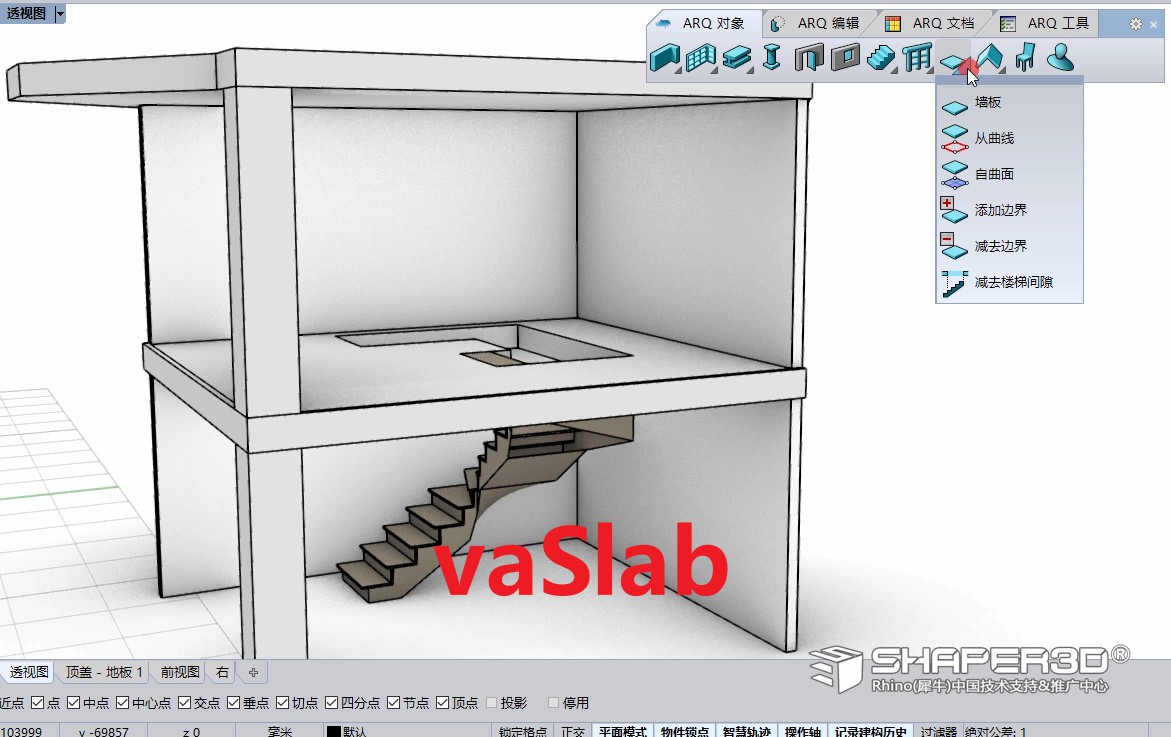Image resolution: width=1171 pixels, height=737 pixels.
Task: Select the Railing tool icon
Action: (917, 57)
